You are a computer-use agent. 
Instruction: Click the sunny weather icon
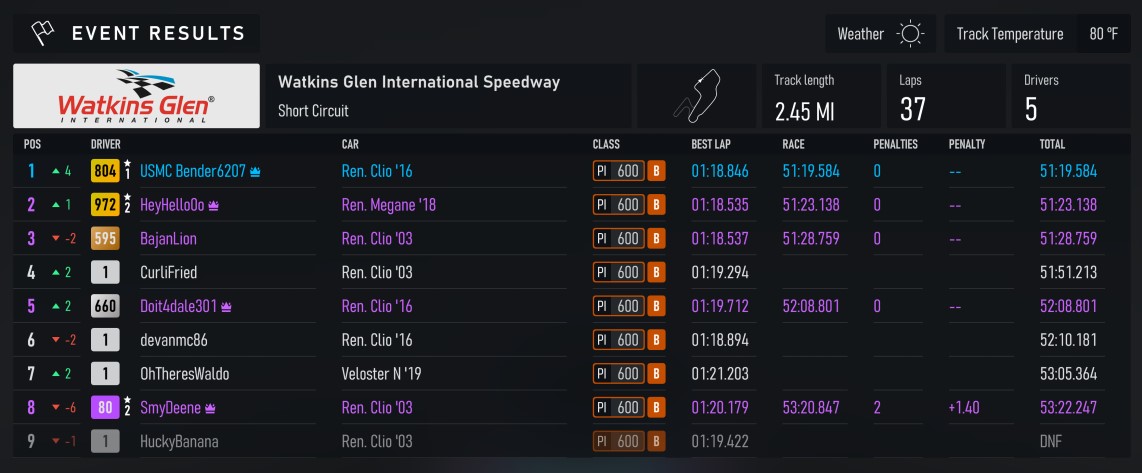[910, 34]
